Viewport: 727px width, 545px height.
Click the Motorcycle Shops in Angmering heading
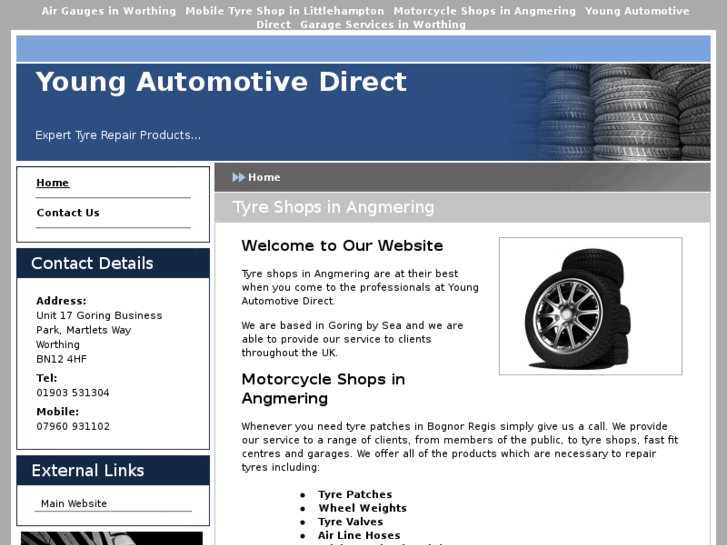pyautogui.click(x=323, y=389)
